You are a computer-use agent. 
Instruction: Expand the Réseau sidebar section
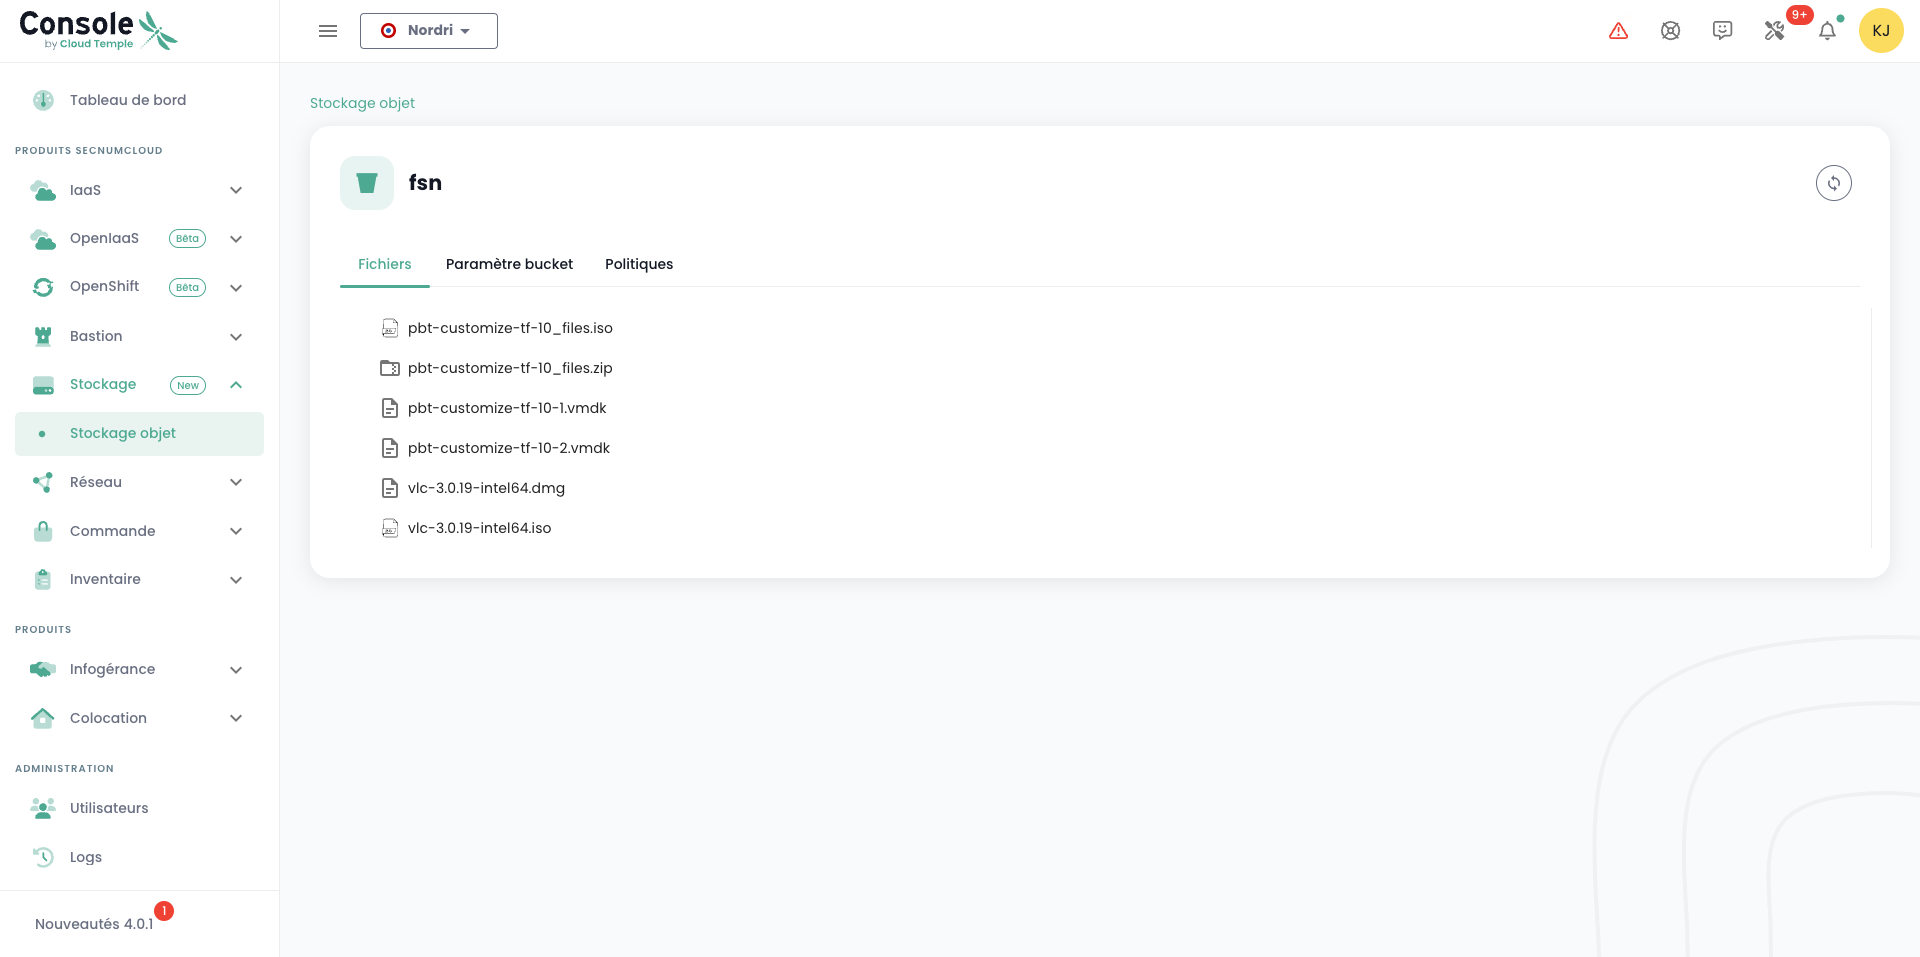tap(236, 482)
